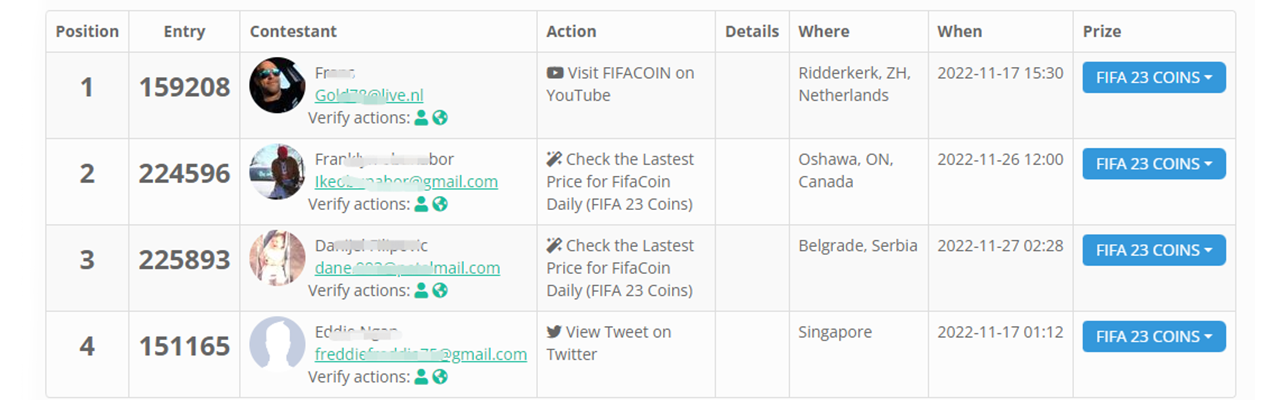Expand FIFA 23 COINS prize for position 3
Viewport: 1280px width, 400px height.
click(1154, 250)
